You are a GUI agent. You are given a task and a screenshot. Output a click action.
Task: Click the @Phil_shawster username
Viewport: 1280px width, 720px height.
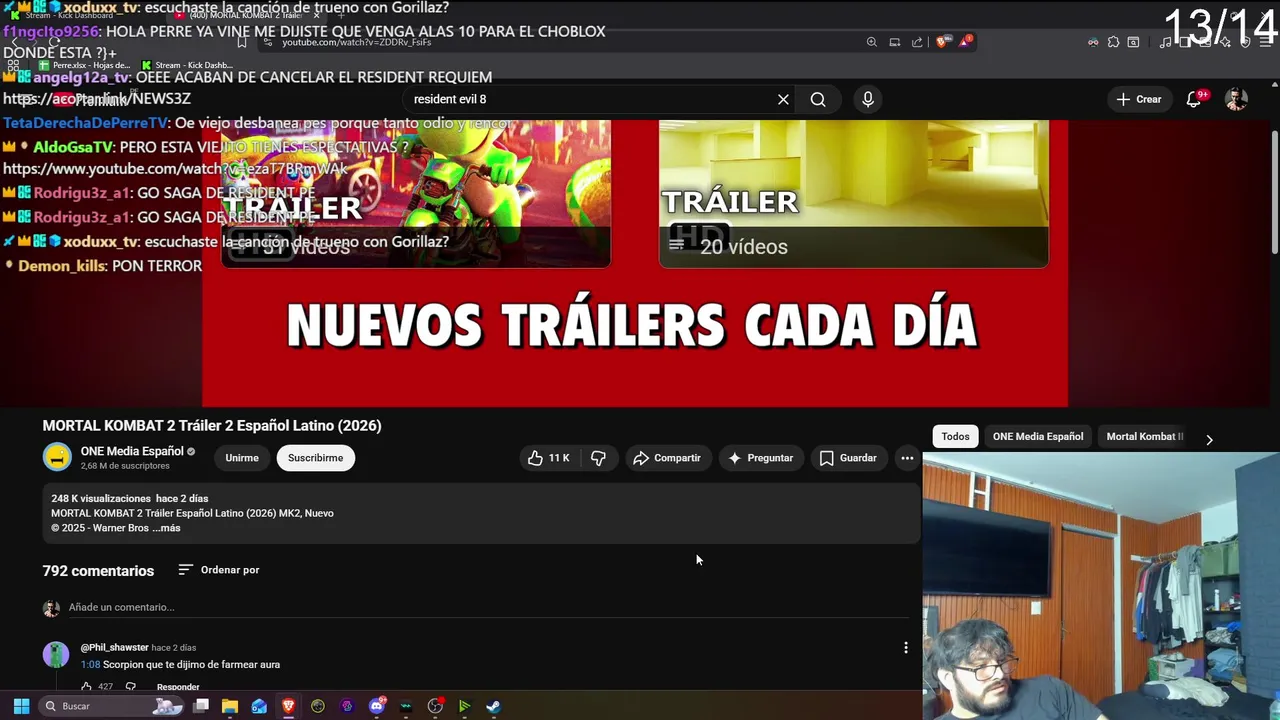coord(114,647)
